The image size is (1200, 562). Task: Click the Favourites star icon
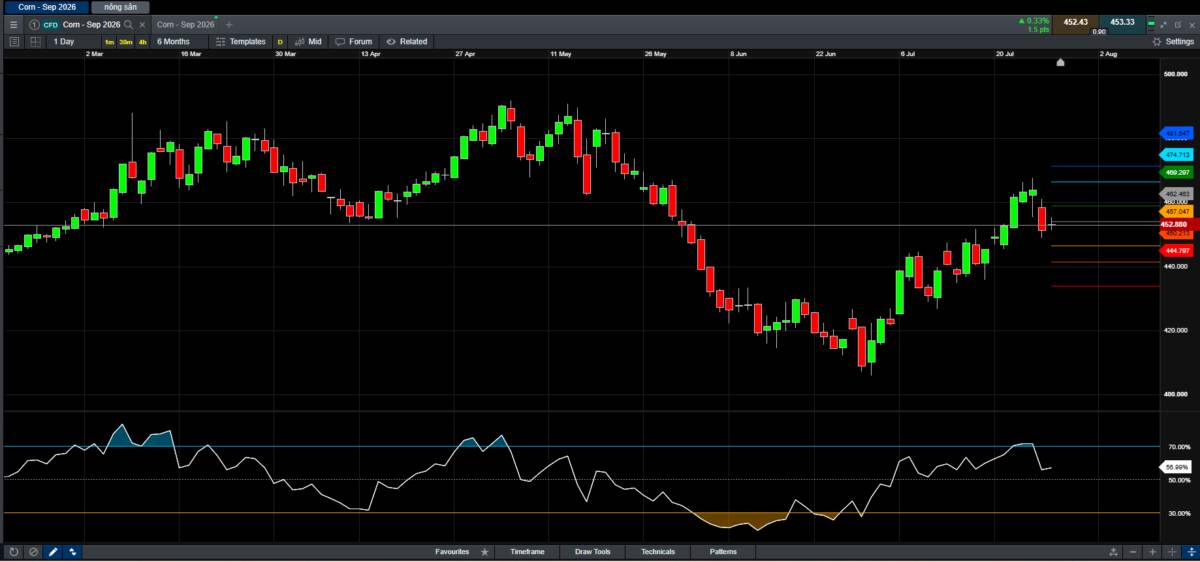pos(485,551)
